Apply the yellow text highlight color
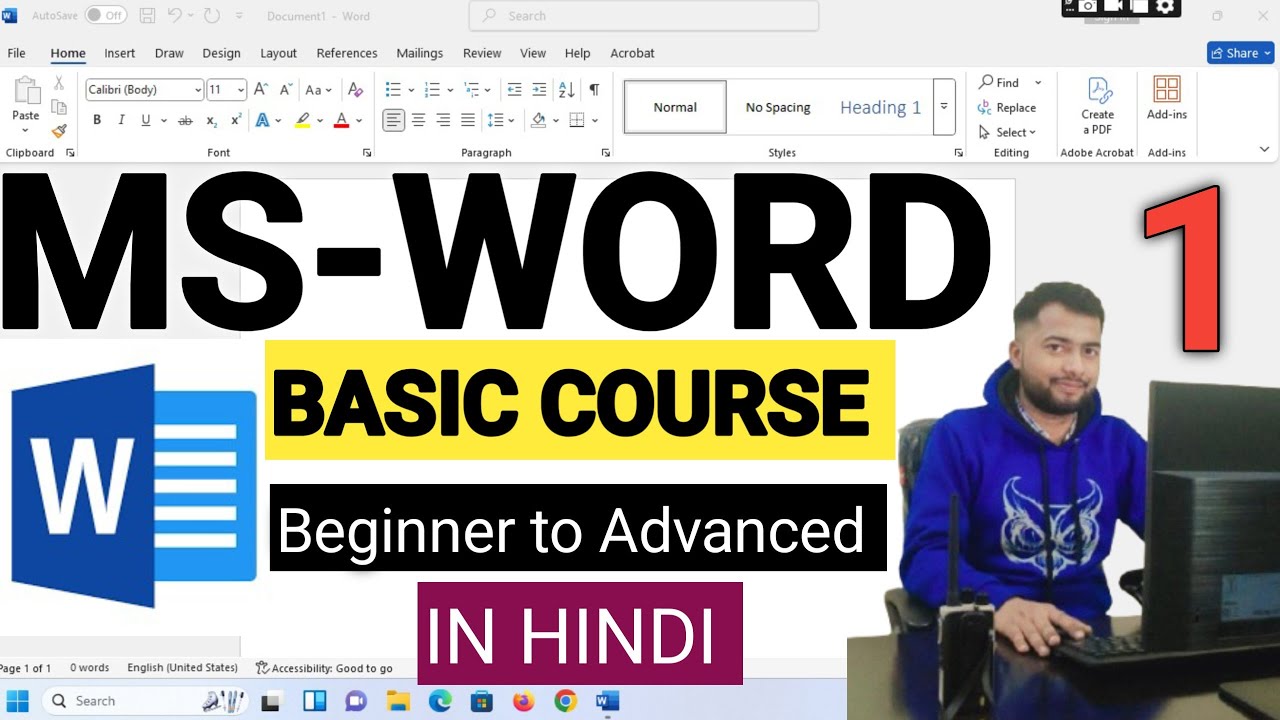1280x720 pixels. click(303, 120)
